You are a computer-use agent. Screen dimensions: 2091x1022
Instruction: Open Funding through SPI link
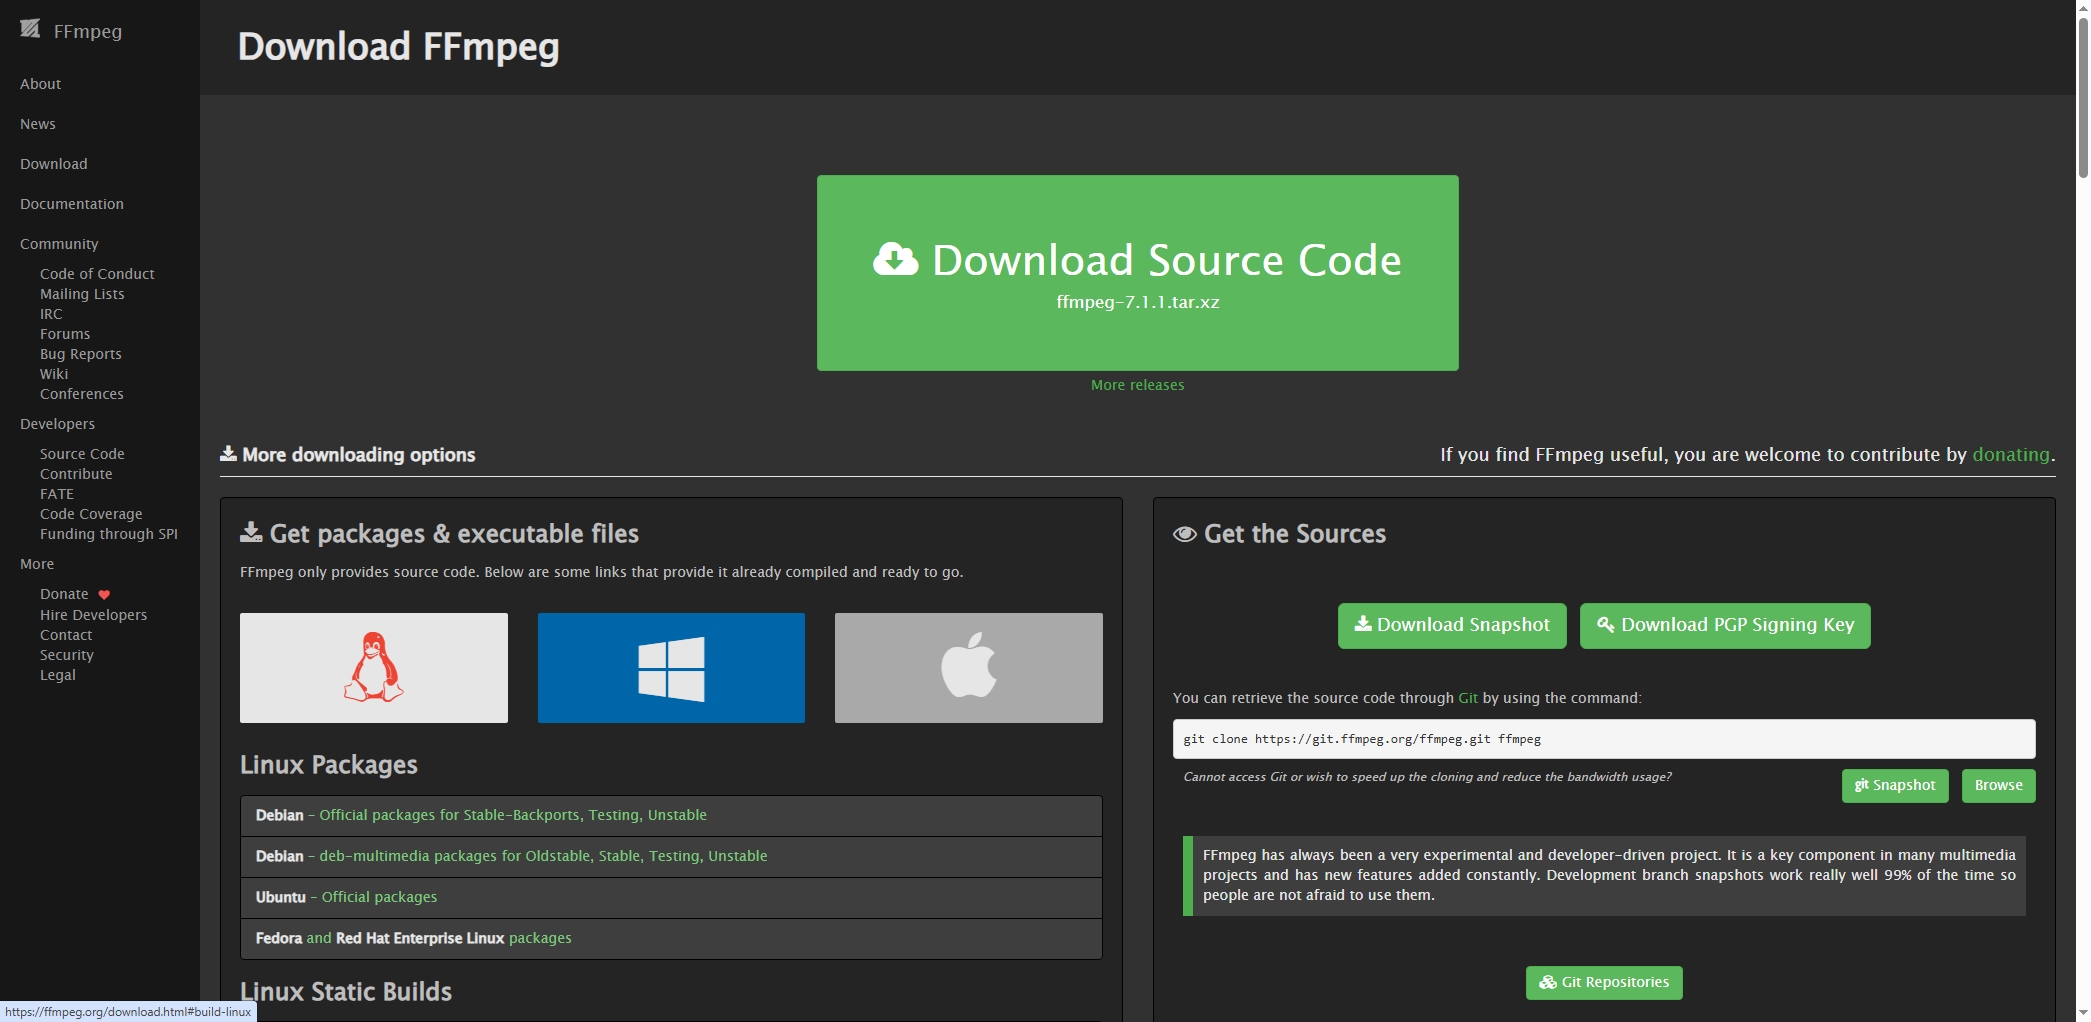coord(109,534)
